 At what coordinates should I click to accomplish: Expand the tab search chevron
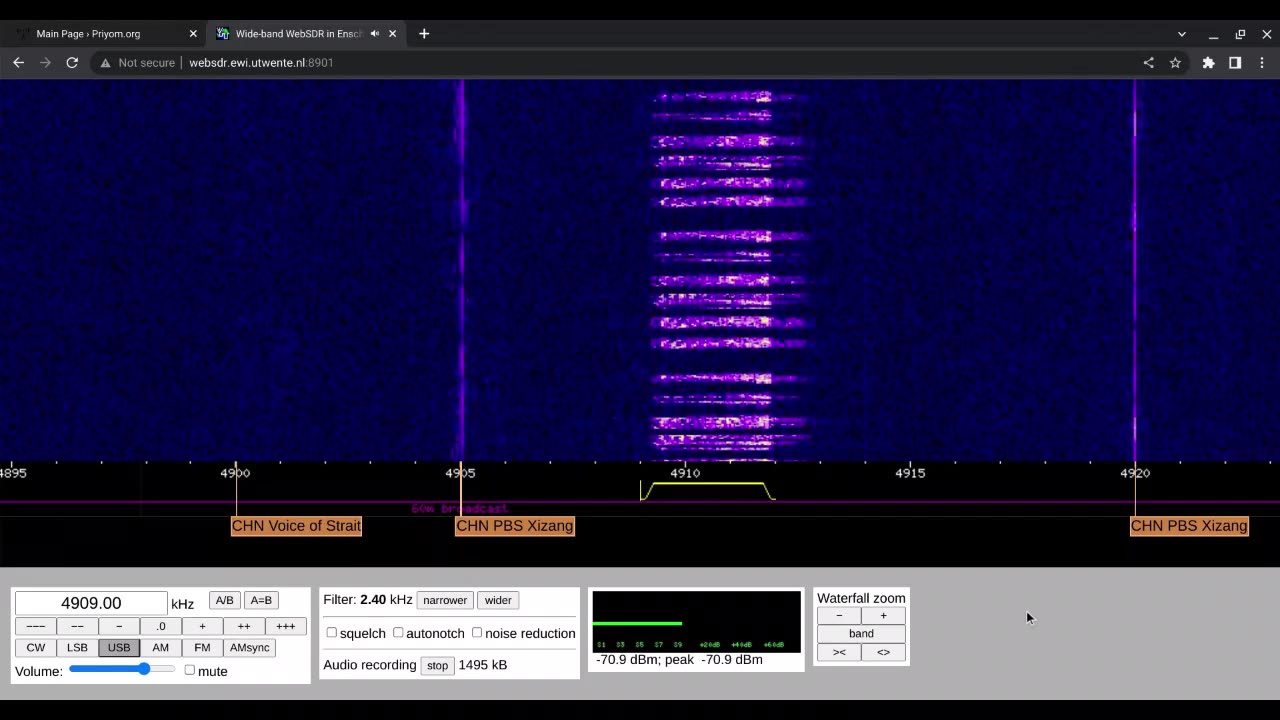click(1181, 34)
